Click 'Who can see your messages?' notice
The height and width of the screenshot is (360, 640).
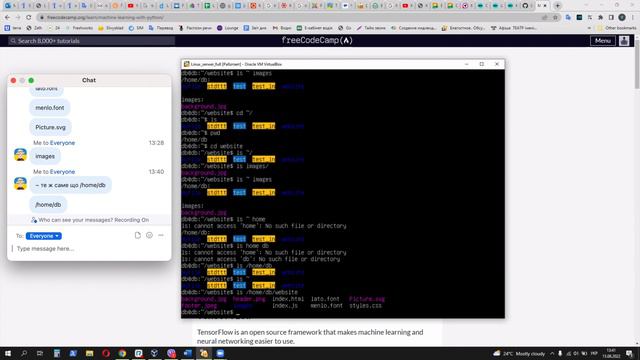[90, 220]
